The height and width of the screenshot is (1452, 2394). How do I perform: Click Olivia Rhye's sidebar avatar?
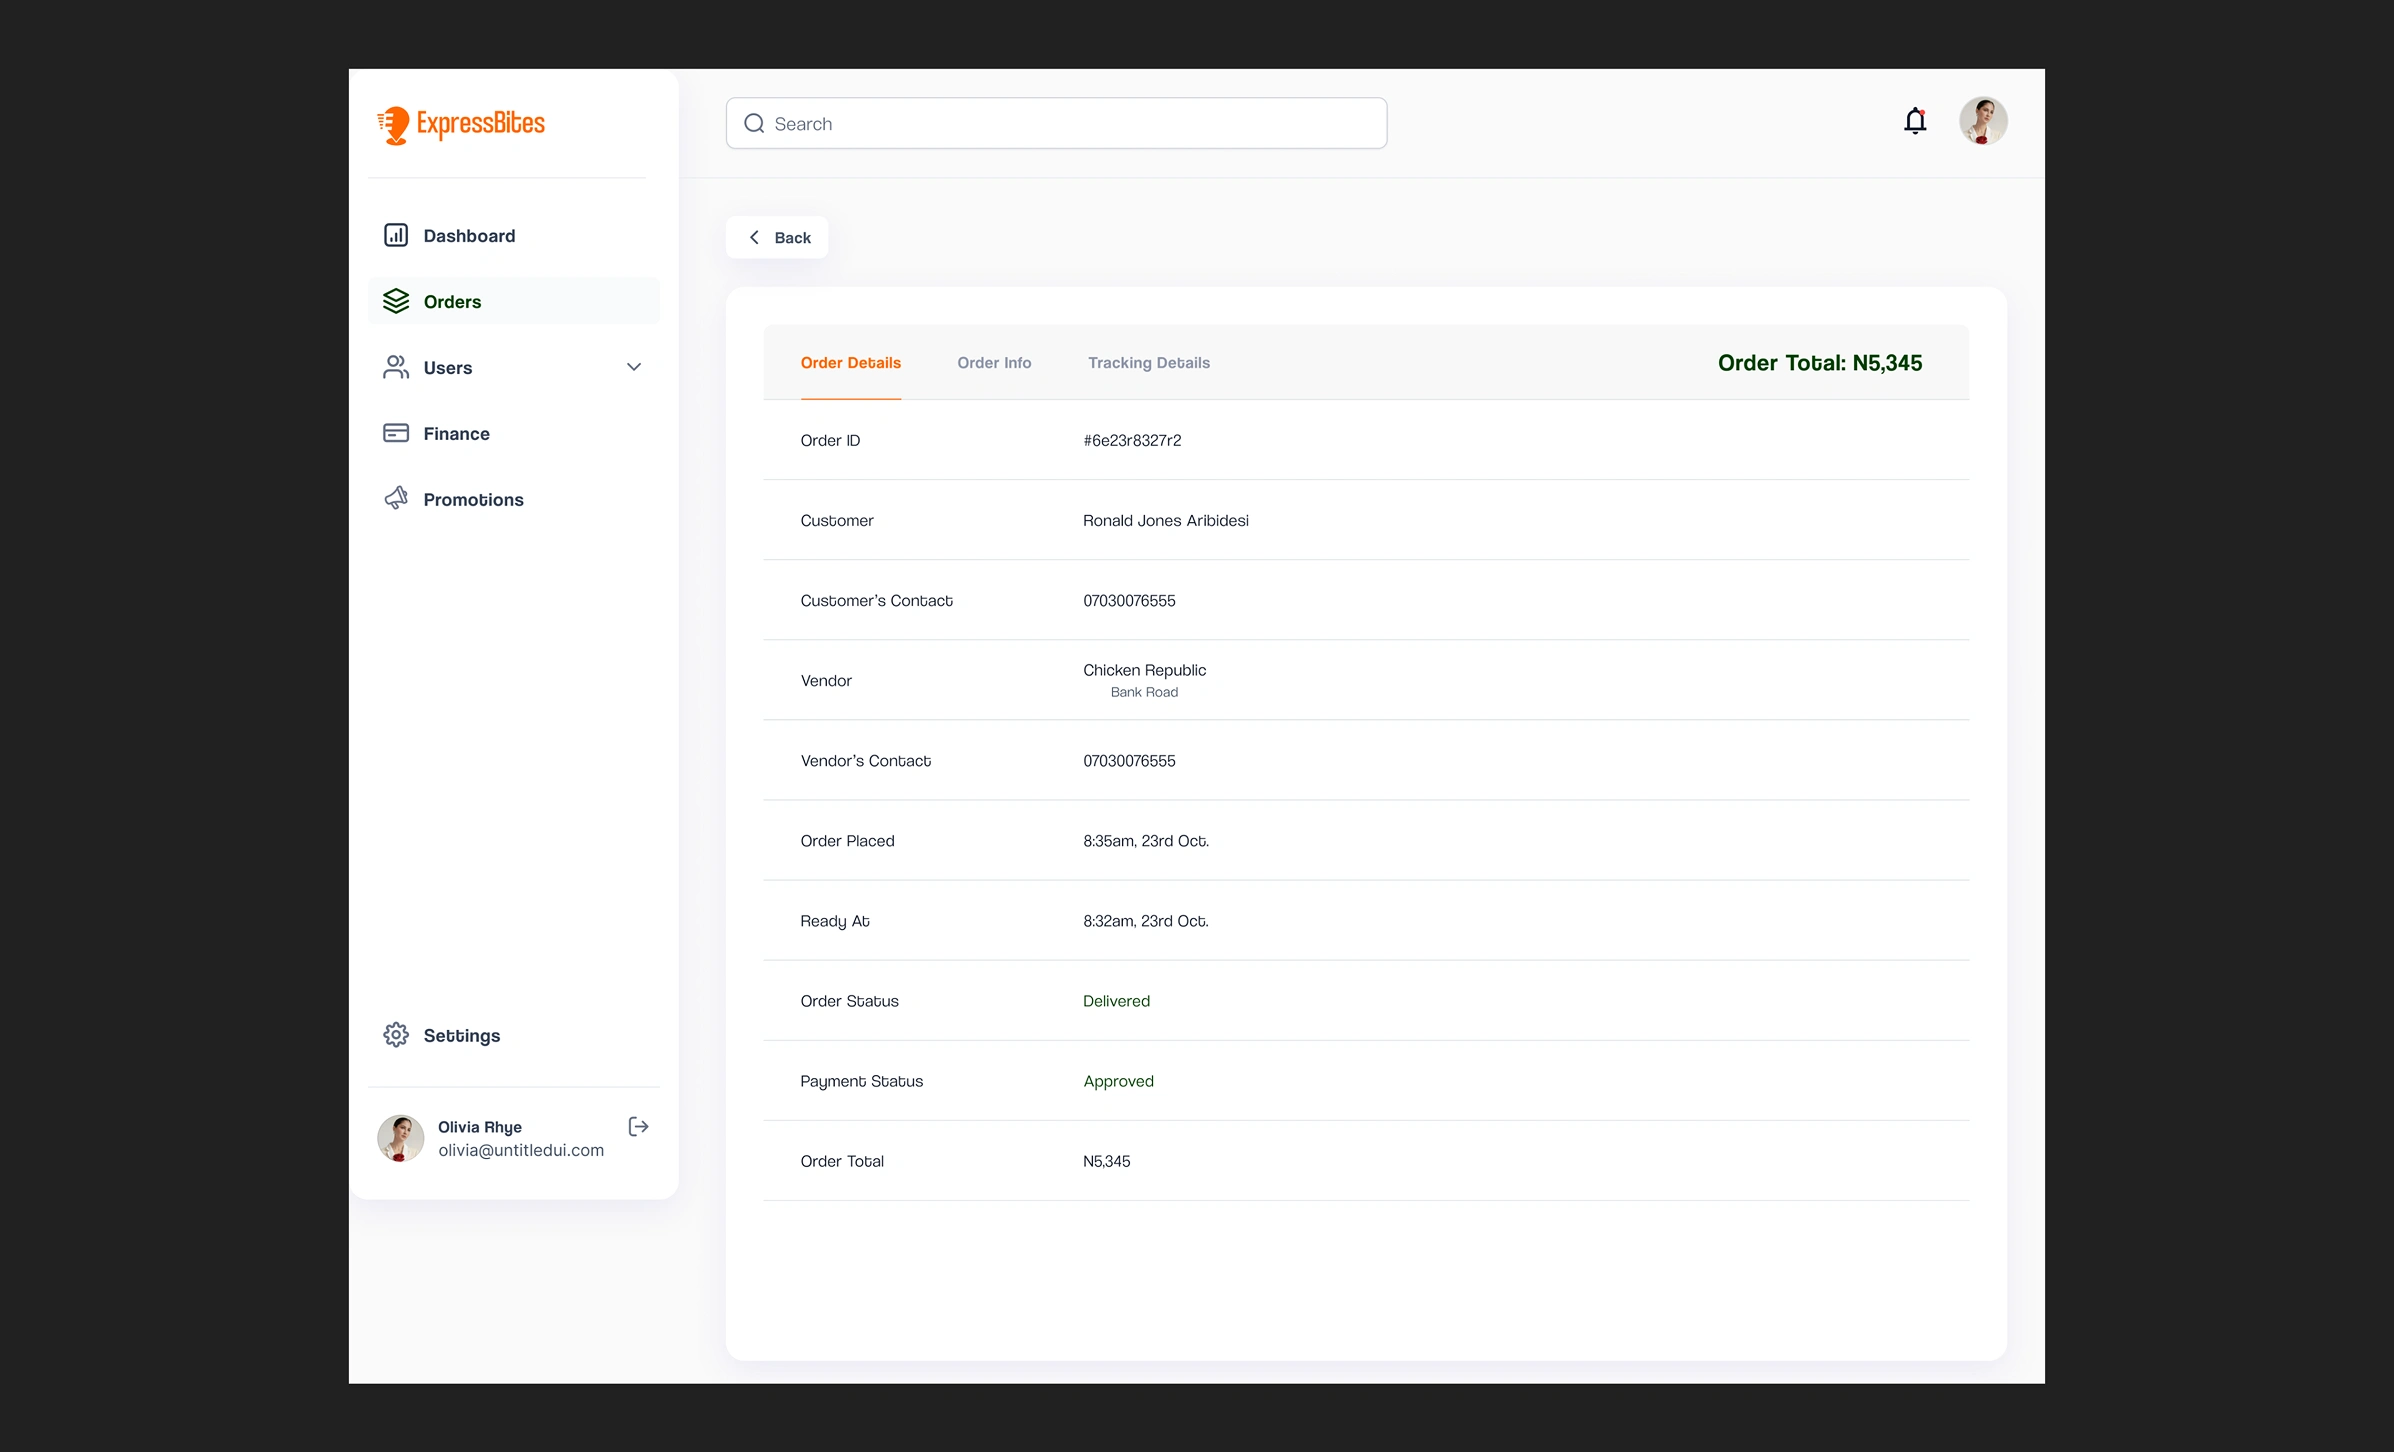400,1138
